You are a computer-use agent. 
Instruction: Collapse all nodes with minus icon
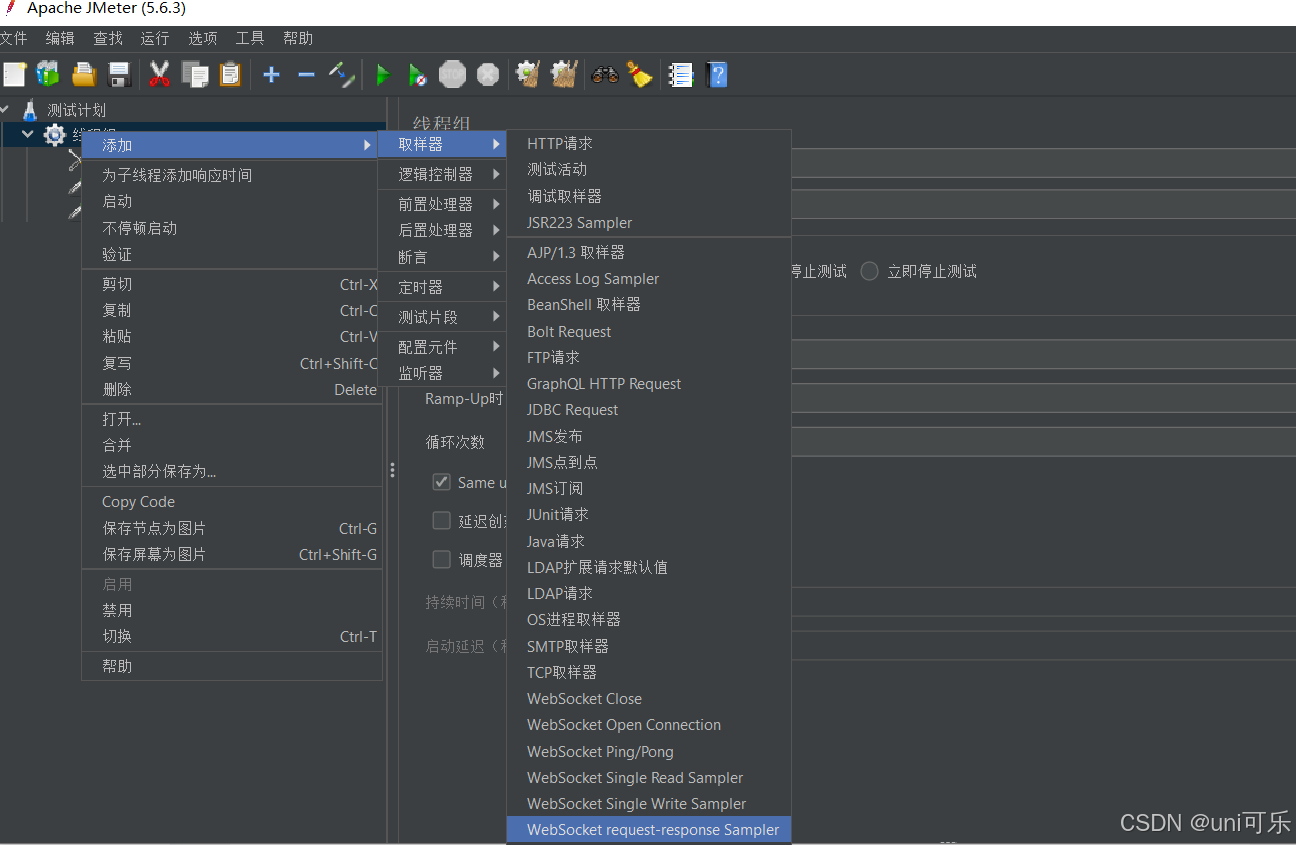coord(307,74)
